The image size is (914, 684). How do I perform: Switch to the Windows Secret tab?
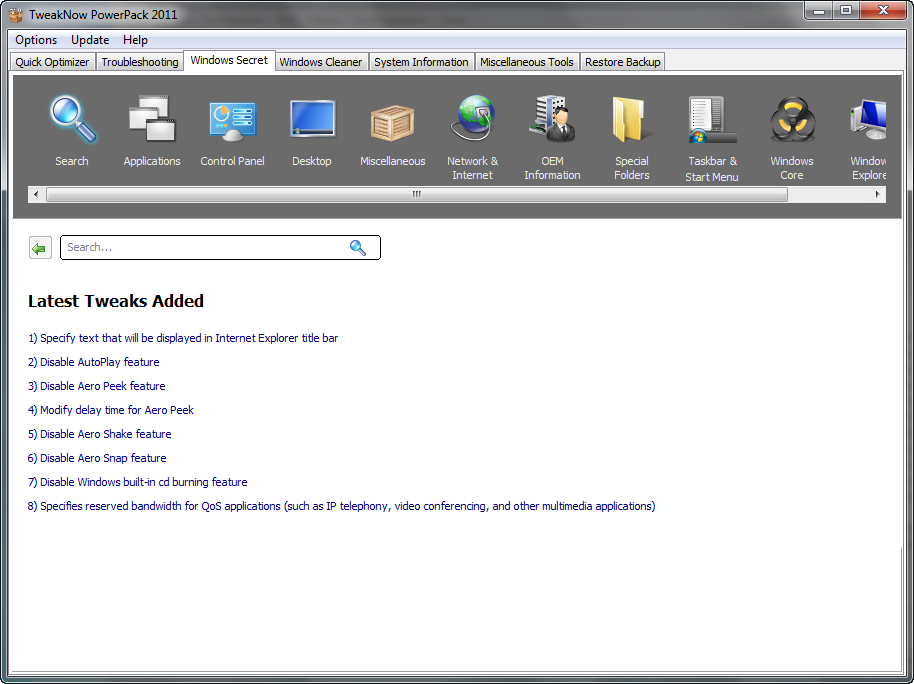point(229,60)
